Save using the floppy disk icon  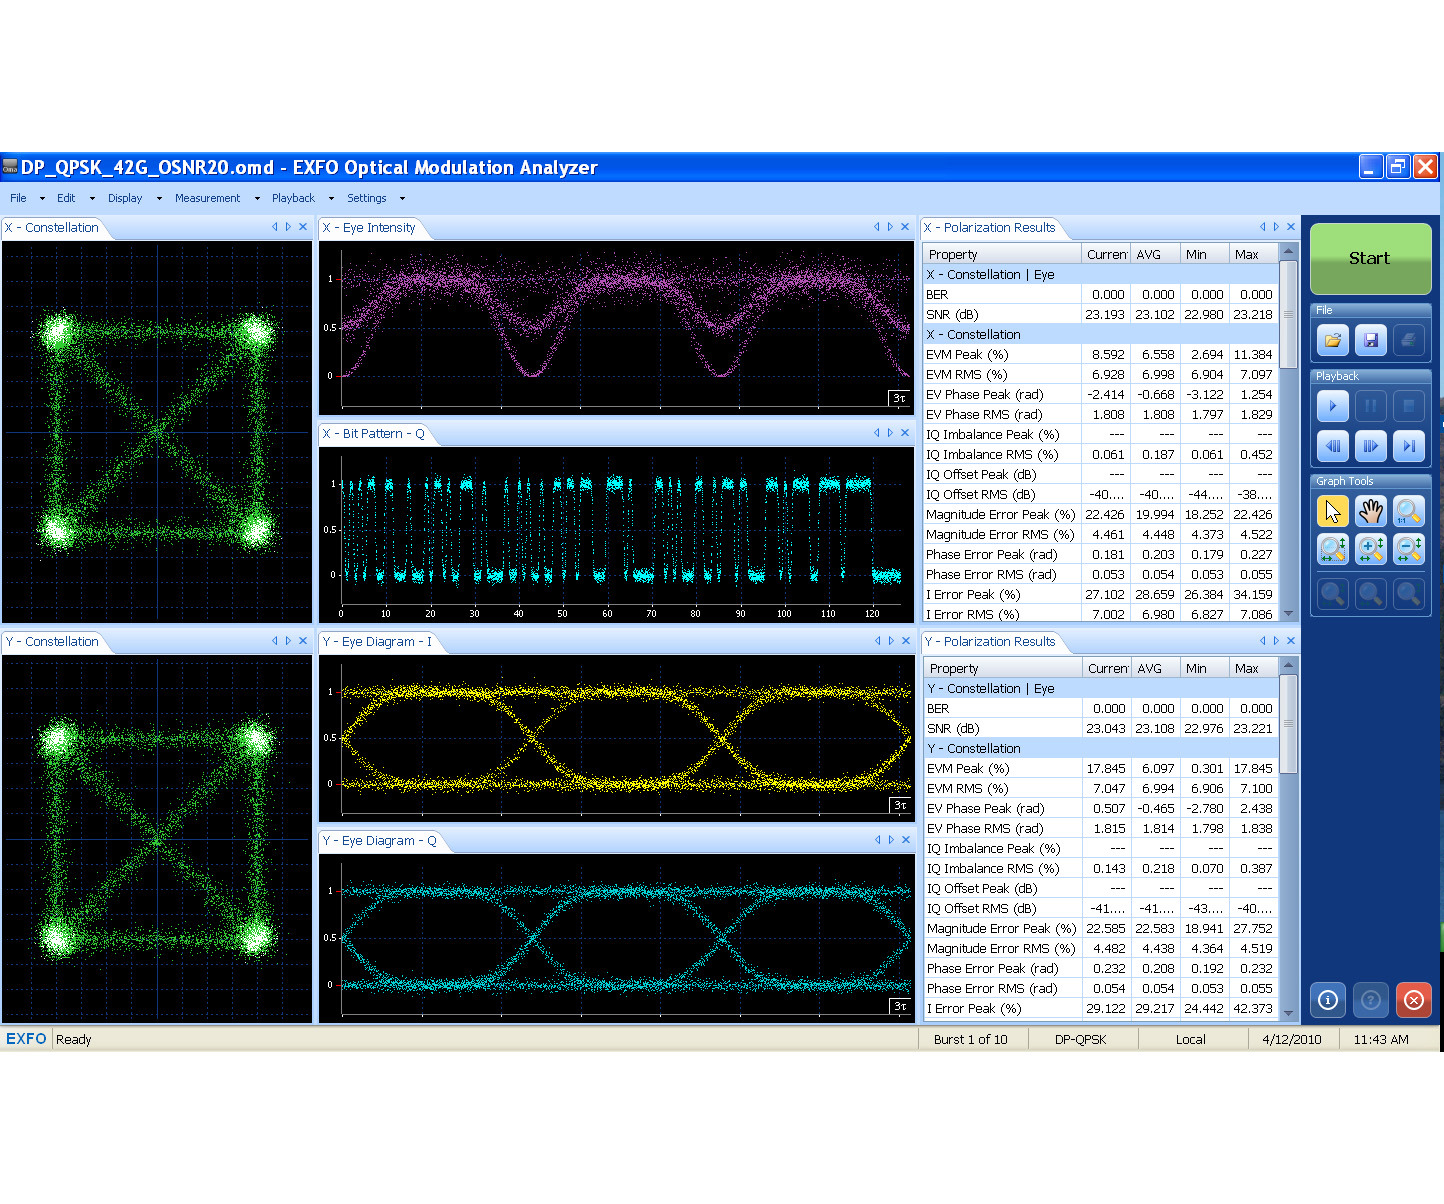pyautogui.click(x=1370, y=340)
